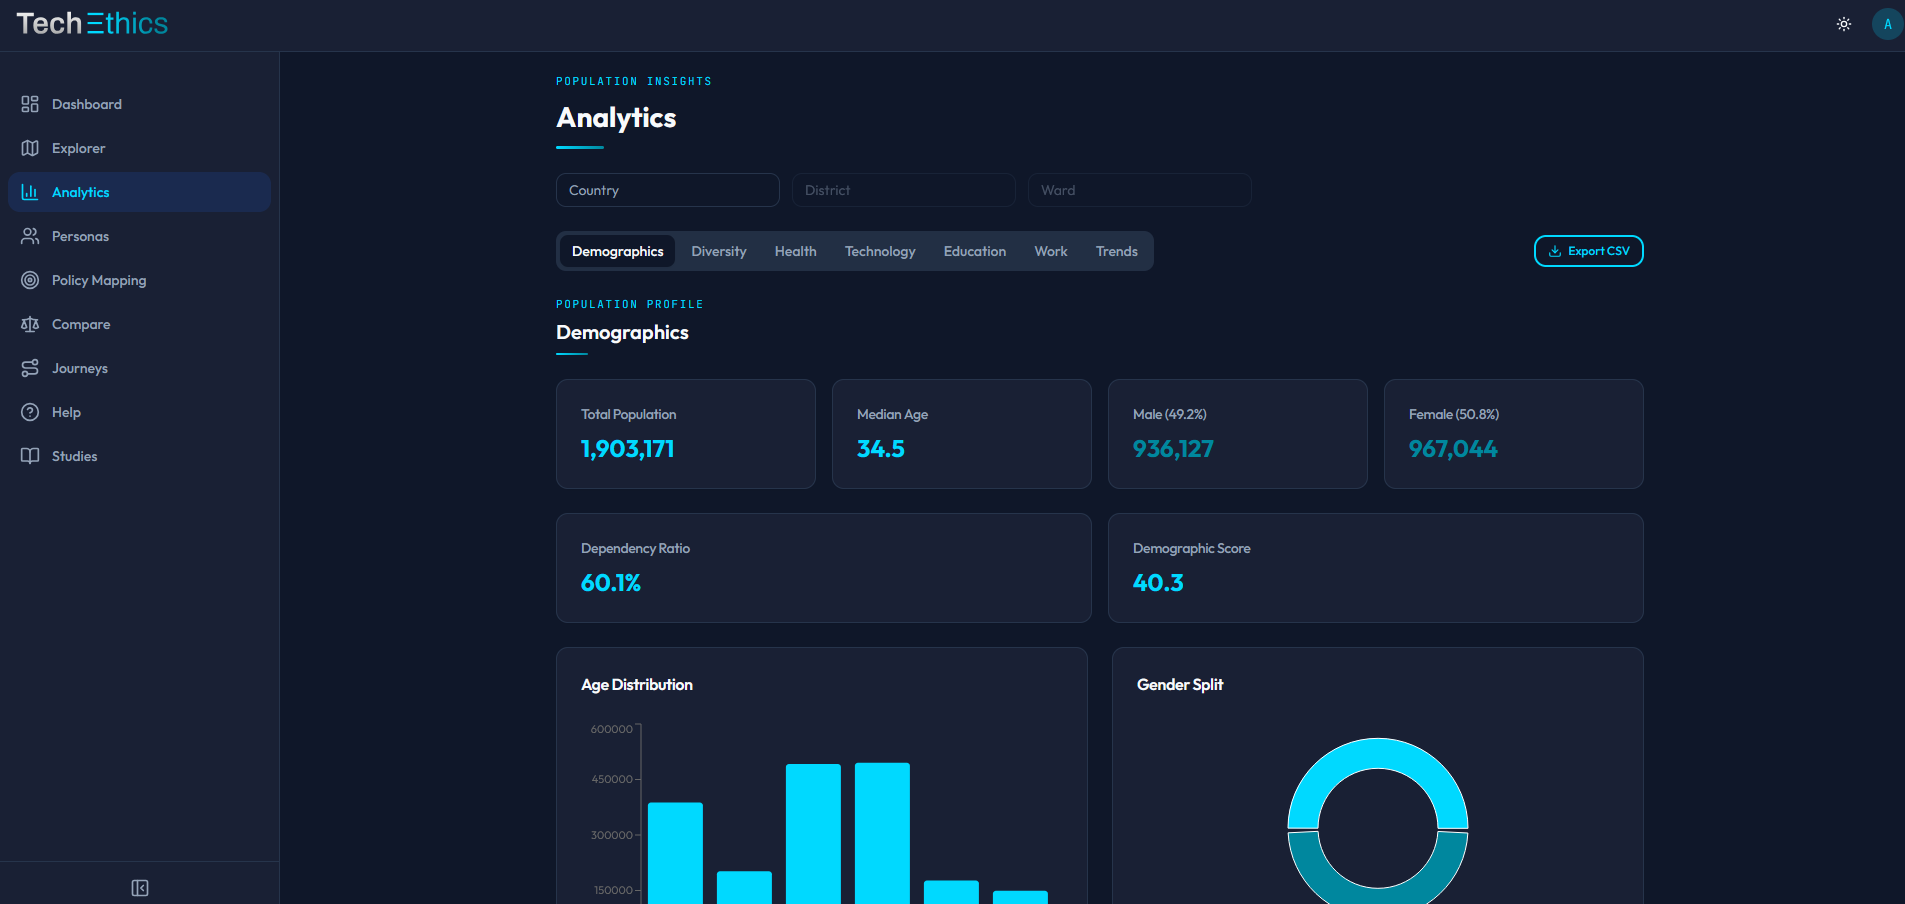1905x904 pixels.
Task: Select the cyan segment of the Gender Split donut
Action: point(1378,752)
